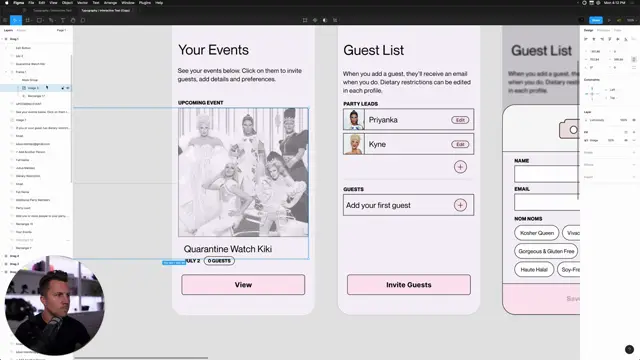Add an Effect with its plus
Screen dimensions: 640x360
point(634,165)
